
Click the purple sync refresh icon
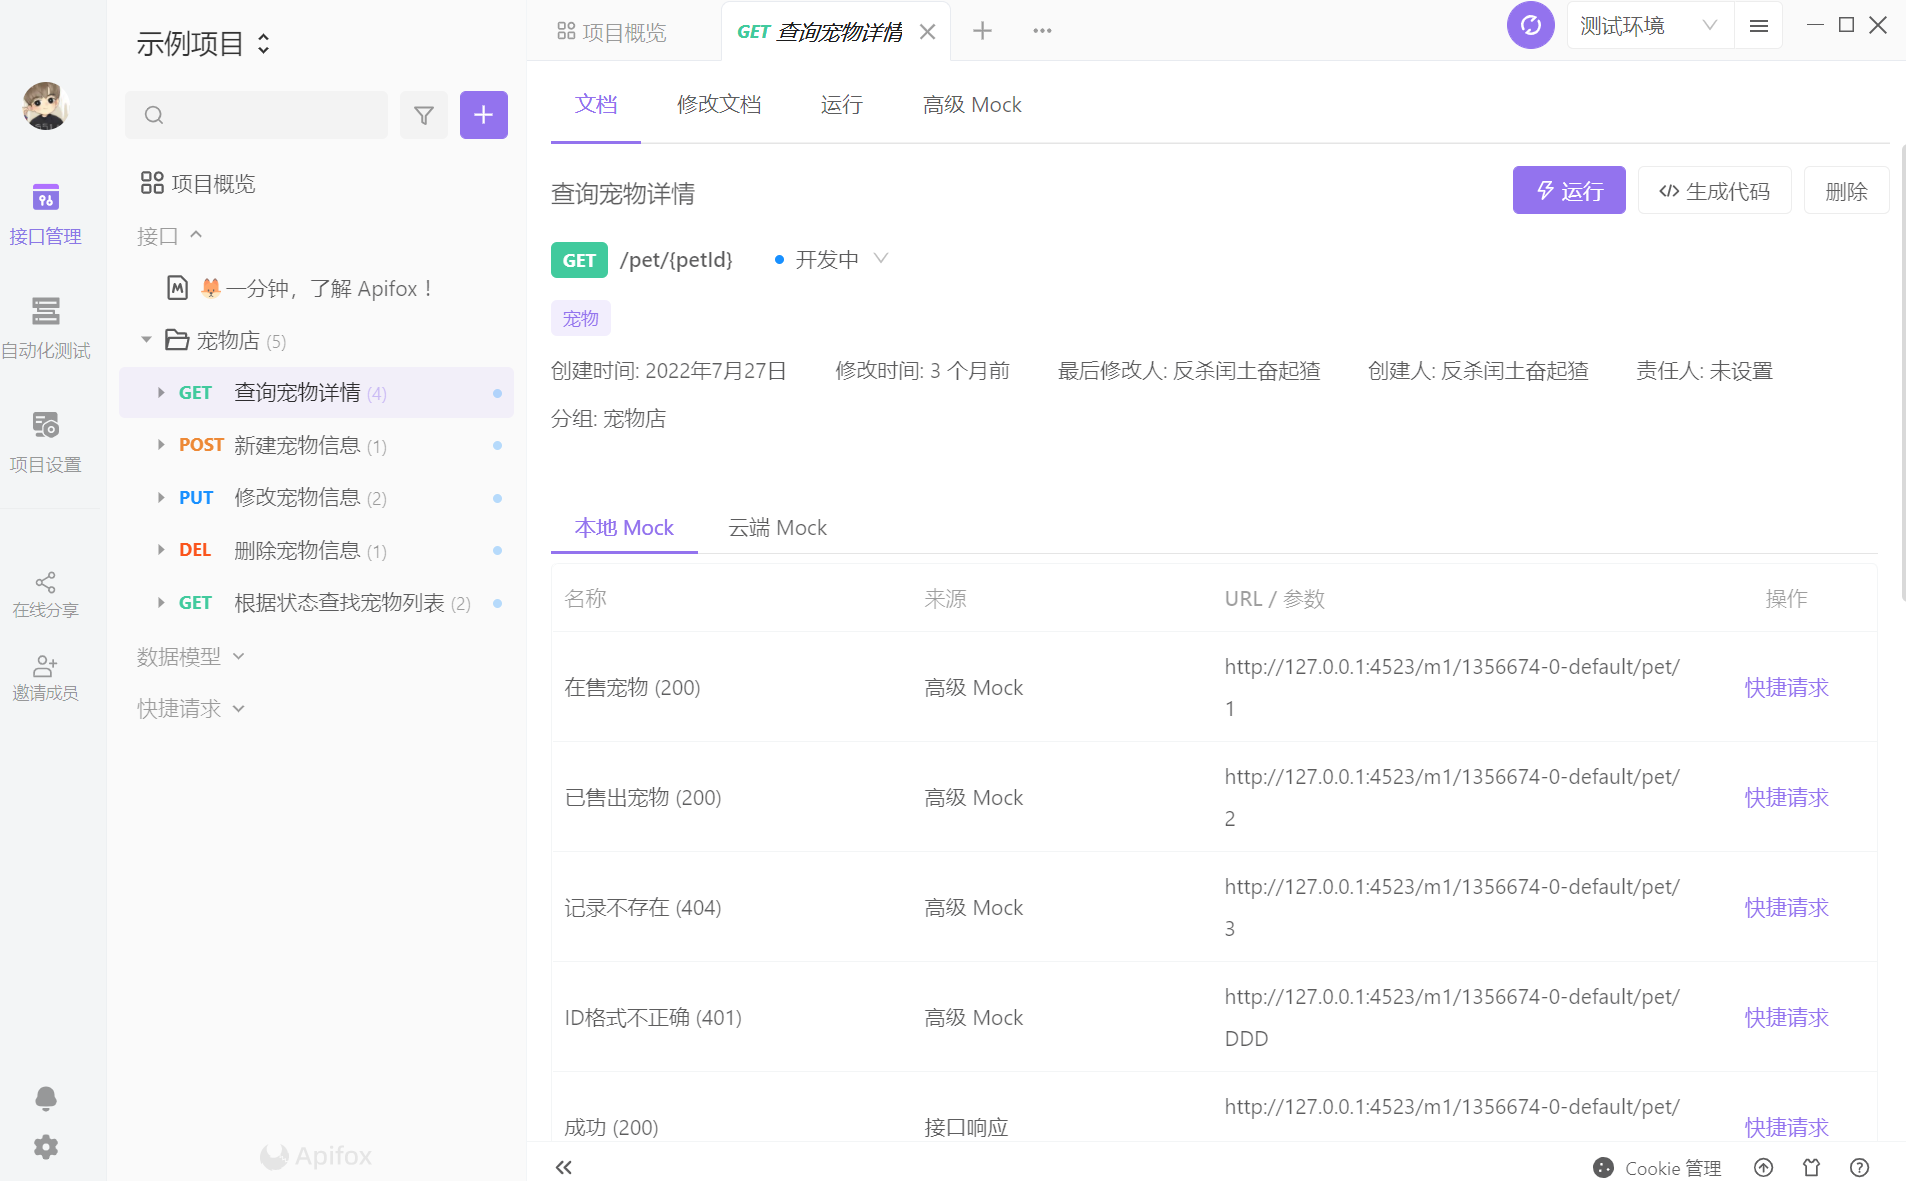(1530, 25)
